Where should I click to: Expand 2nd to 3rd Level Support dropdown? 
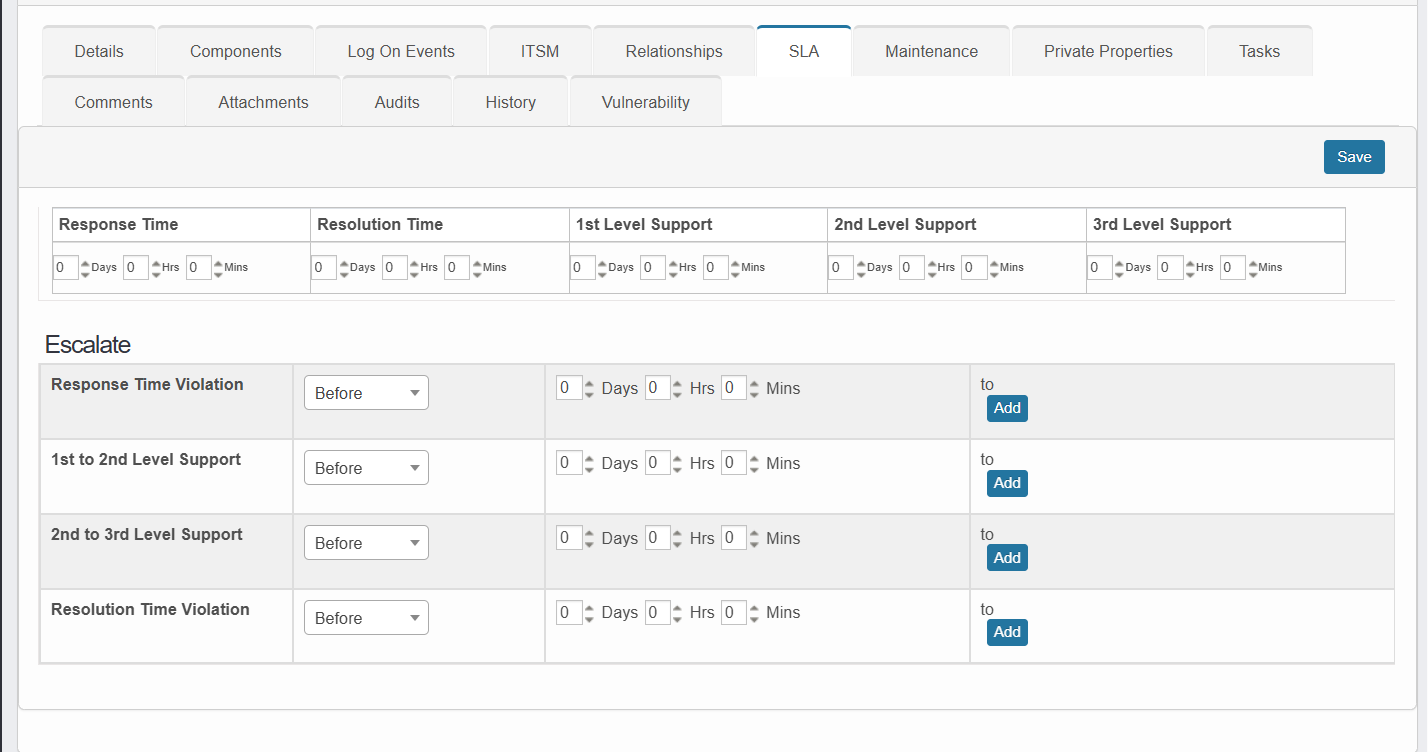point(366,543)
